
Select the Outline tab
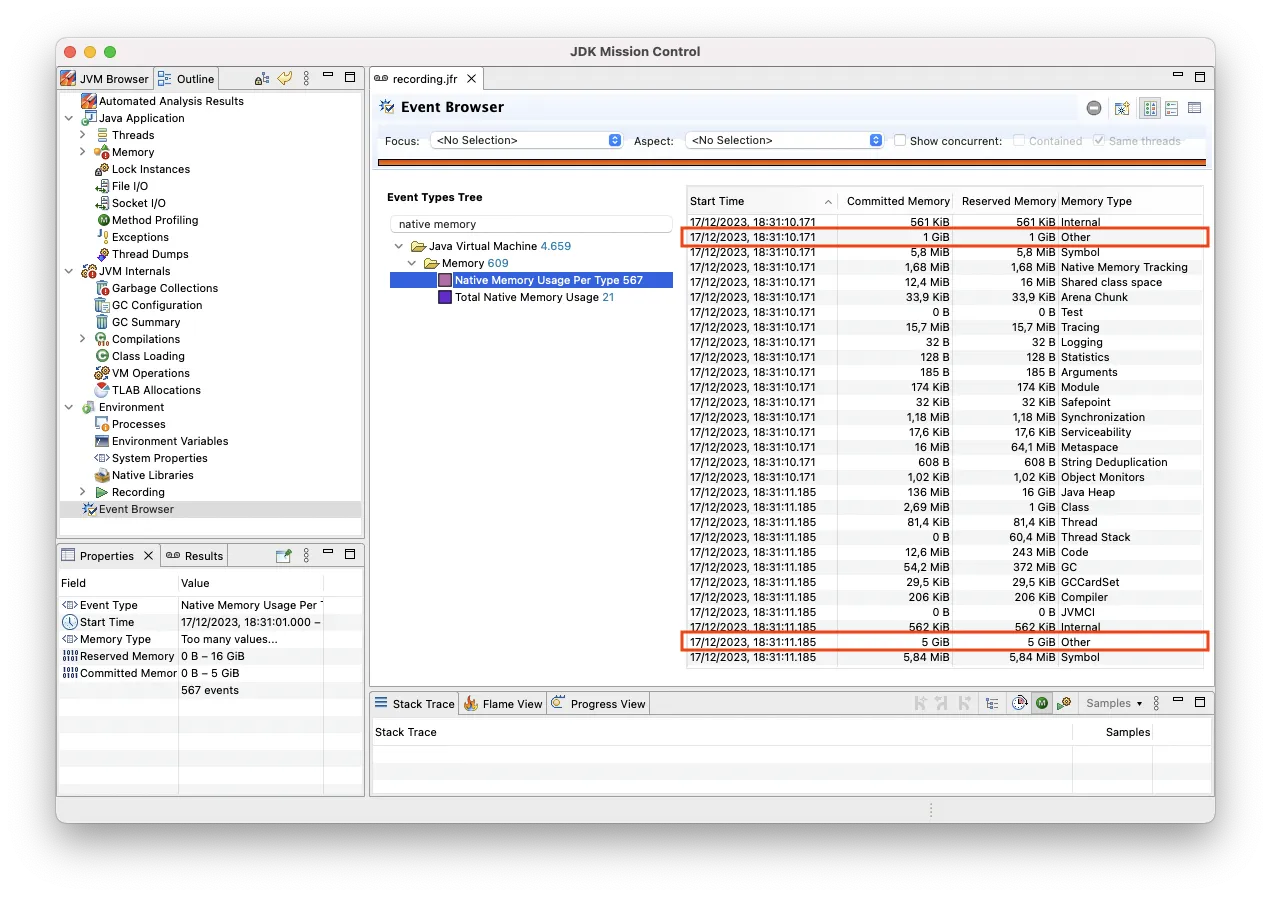pos(187,78)
